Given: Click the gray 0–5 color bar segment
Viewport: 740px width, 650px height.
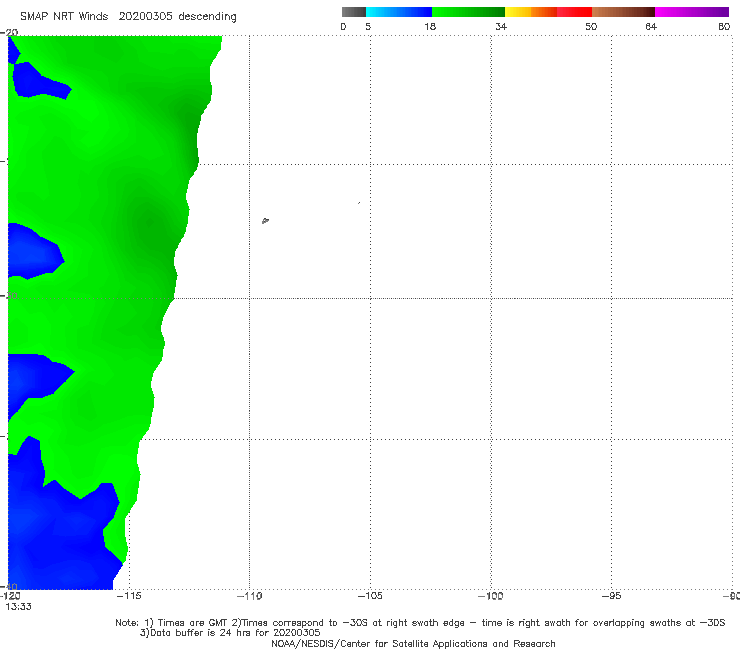Looking at the screenshot, I should point(353,12).
